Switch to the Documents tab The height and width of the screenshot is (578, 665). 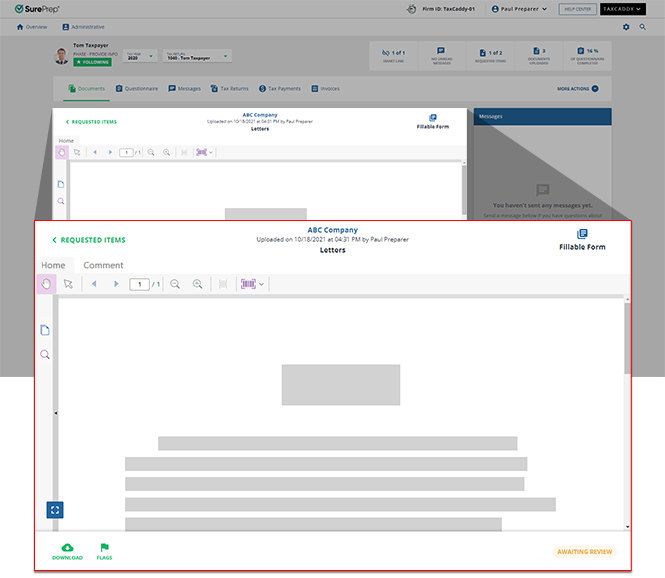[x=87, y=89]
